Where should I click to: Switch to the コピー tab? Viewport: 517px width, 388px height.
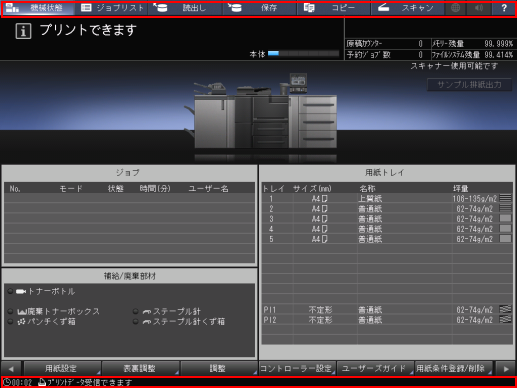334,8
